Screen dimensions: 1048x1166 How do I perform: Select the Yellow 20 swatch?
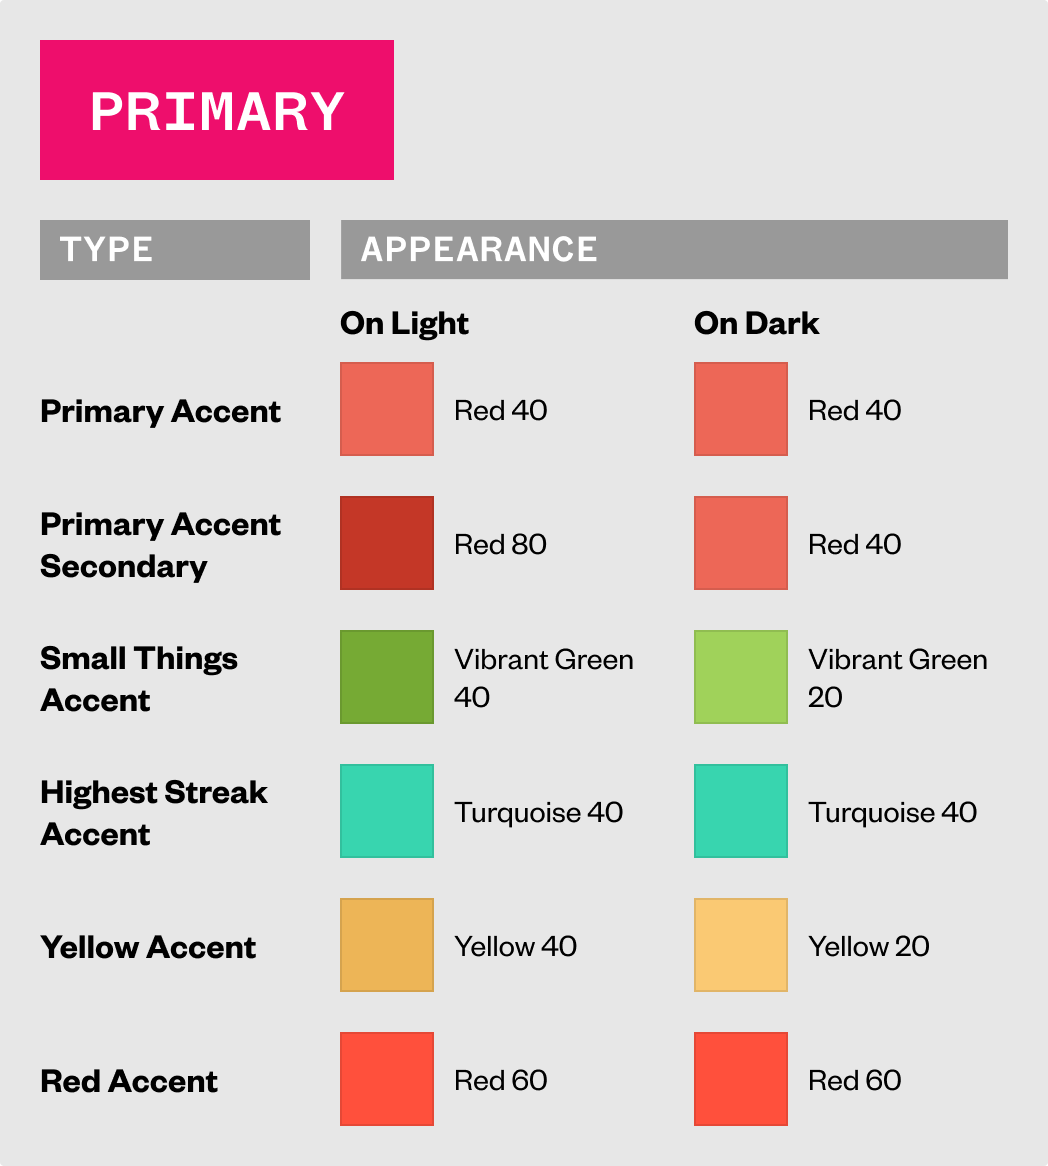[x=741, y=945]
